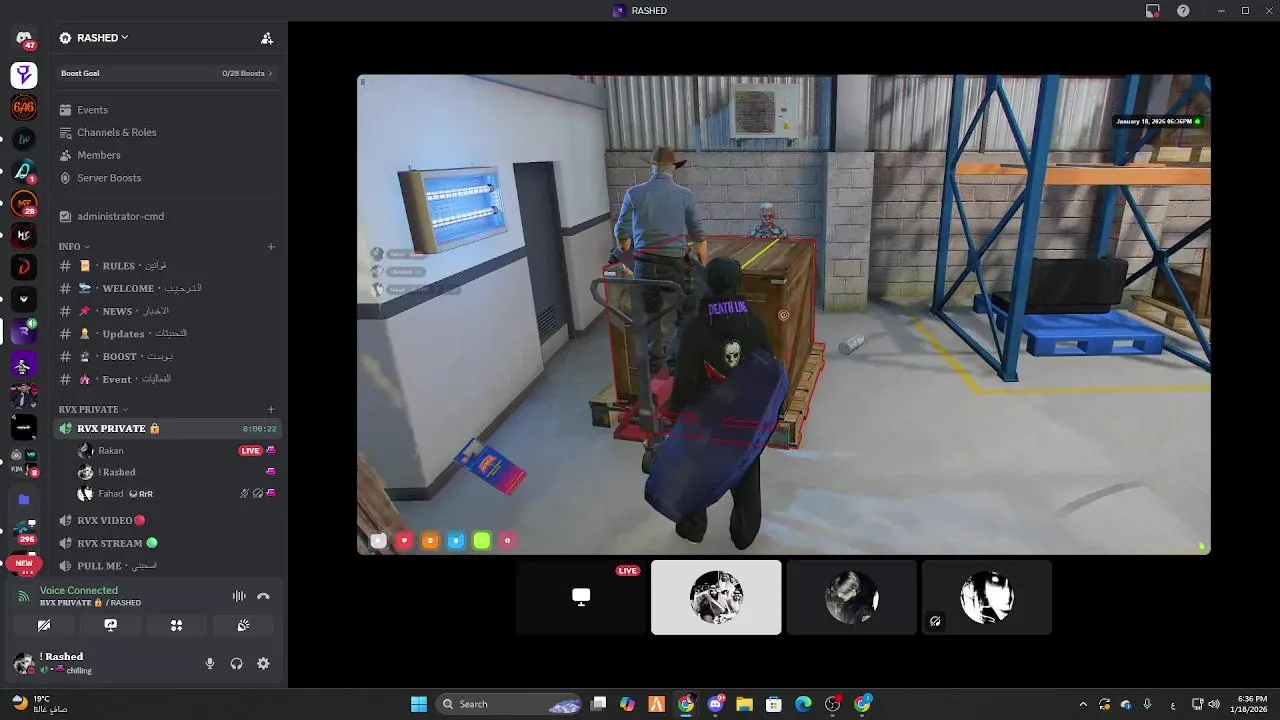Open the BOOST text channel
Screen dimensions: 1280x720
pyautogui.click(x=167, y=356)
